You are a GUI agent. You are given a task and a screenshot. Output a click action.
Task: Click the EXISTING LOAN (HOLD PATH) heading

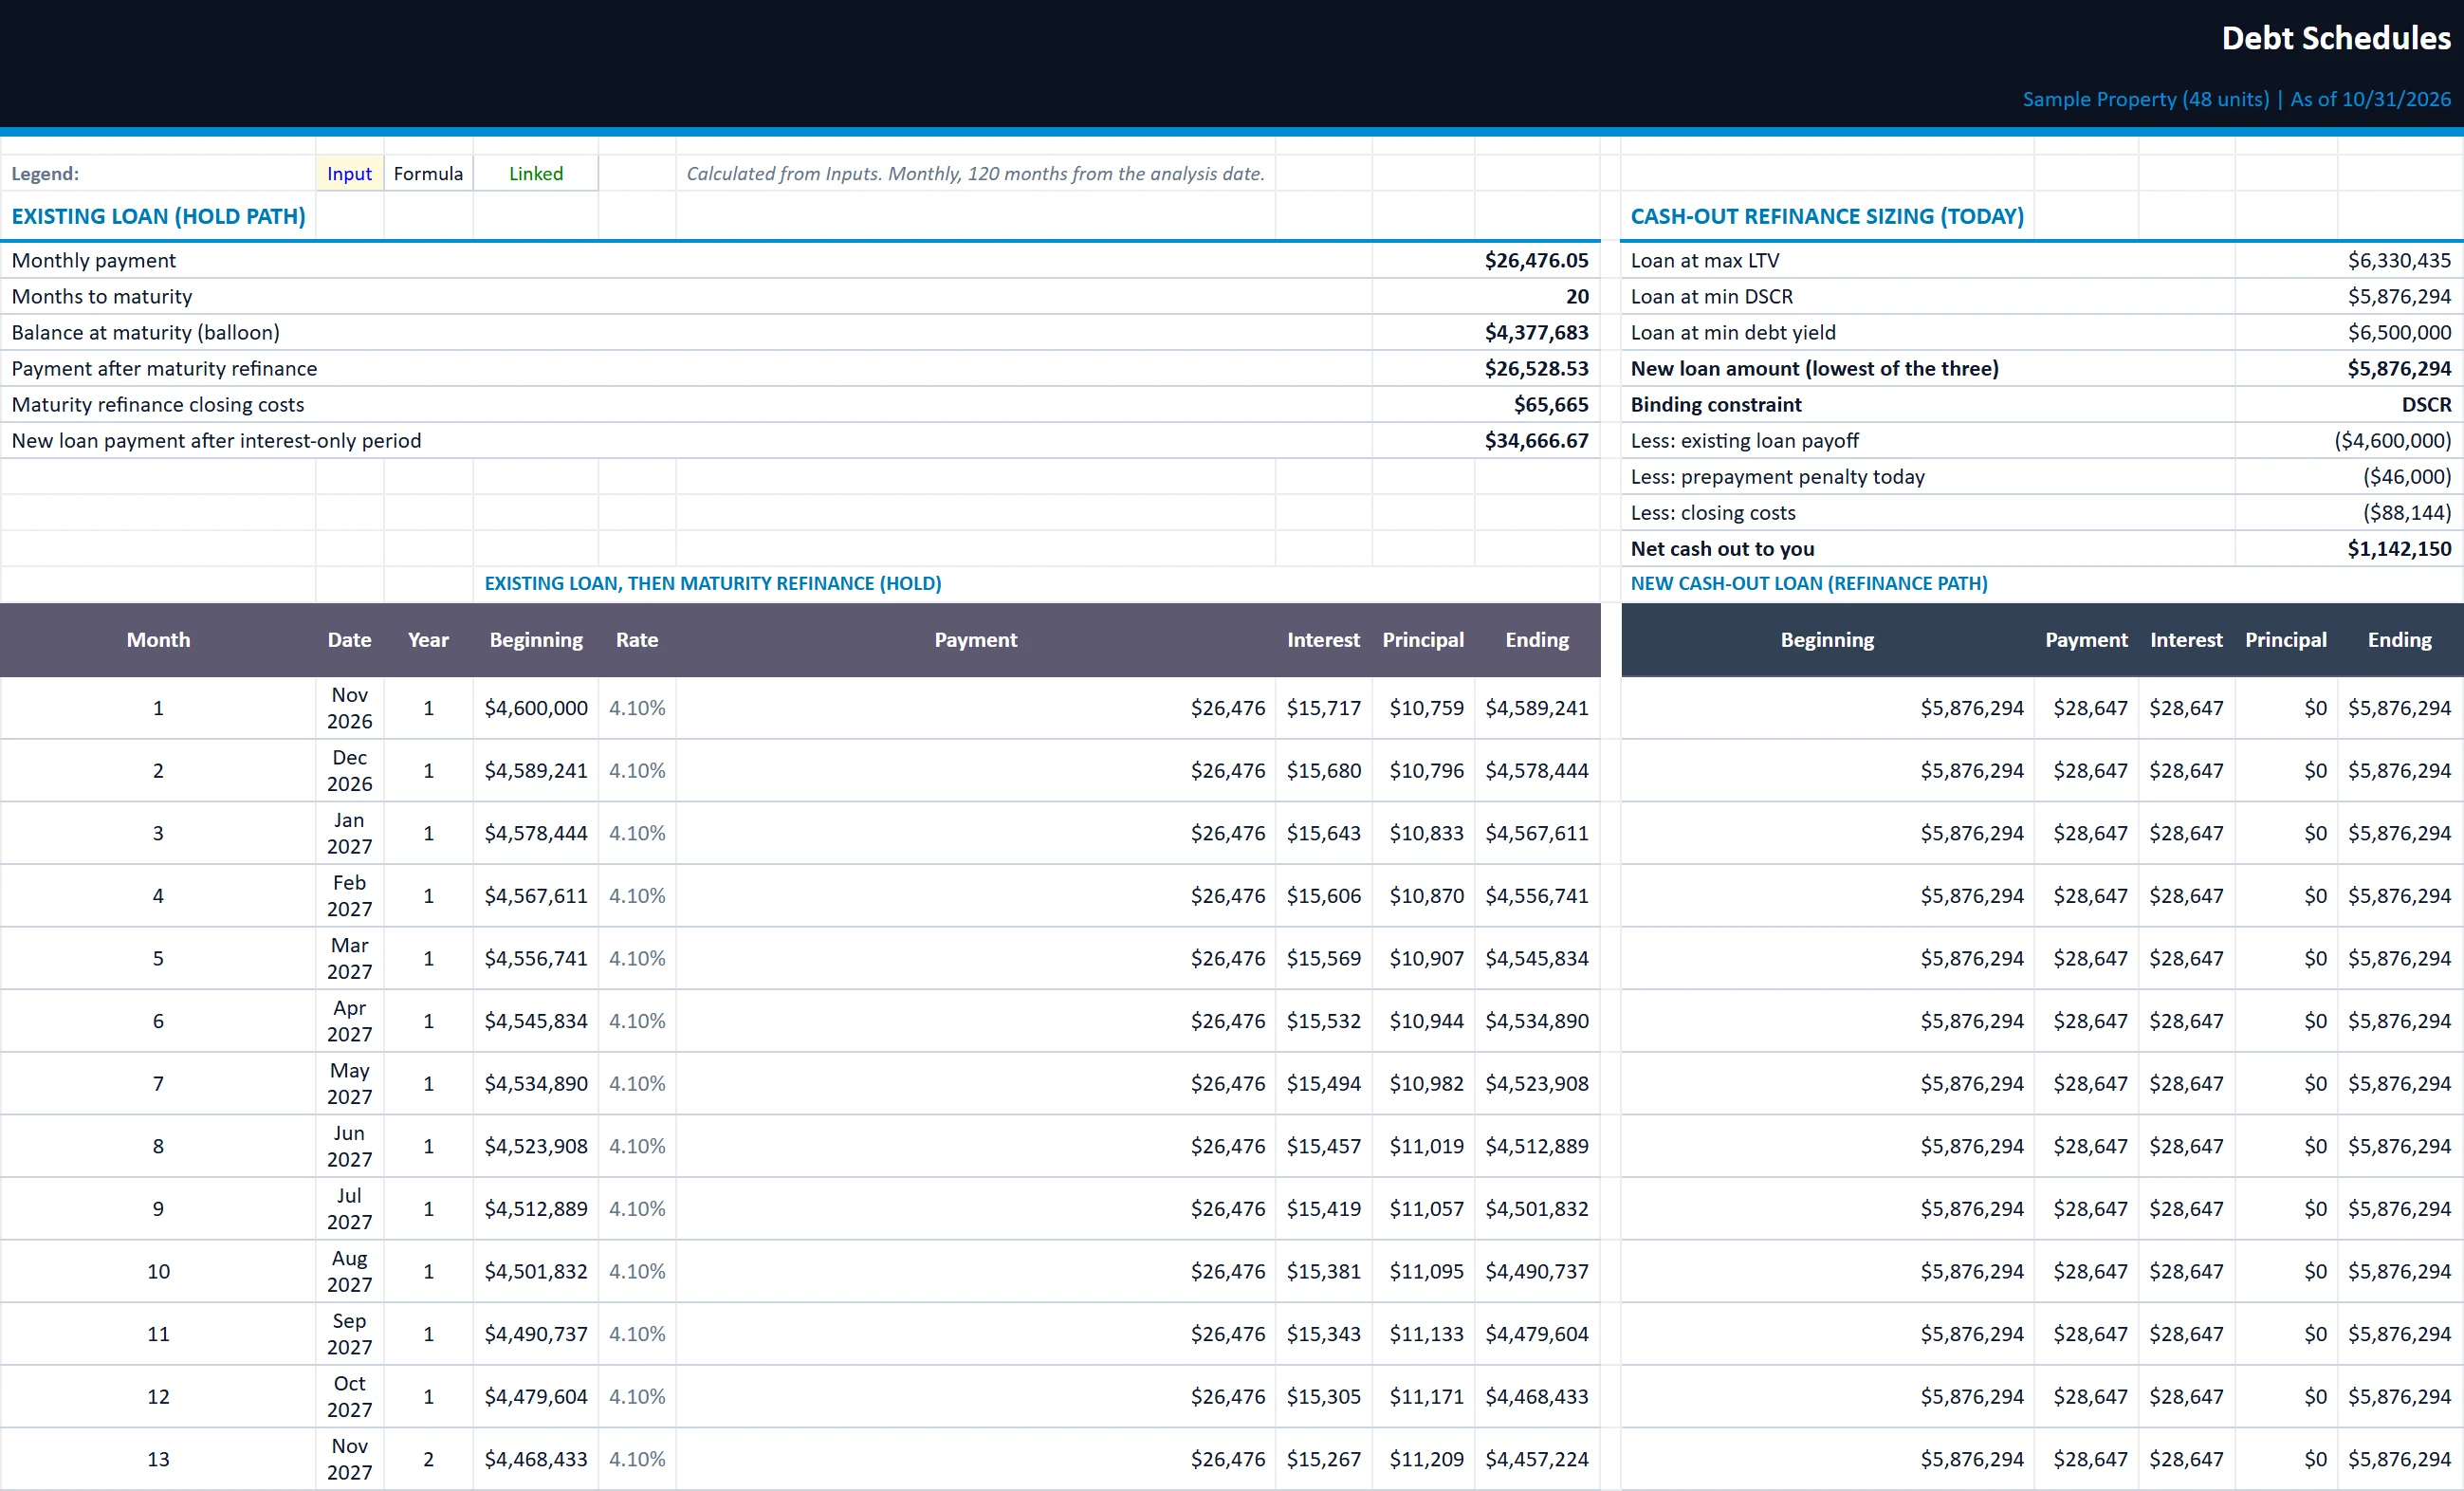coord(158,216)
